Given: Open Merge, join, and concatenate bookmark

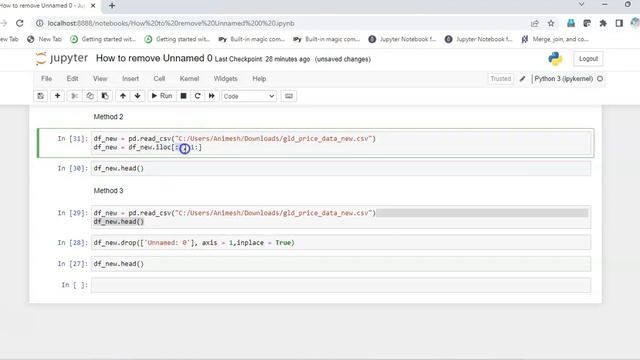Looking at the screenshot, I should click(555, 39).
